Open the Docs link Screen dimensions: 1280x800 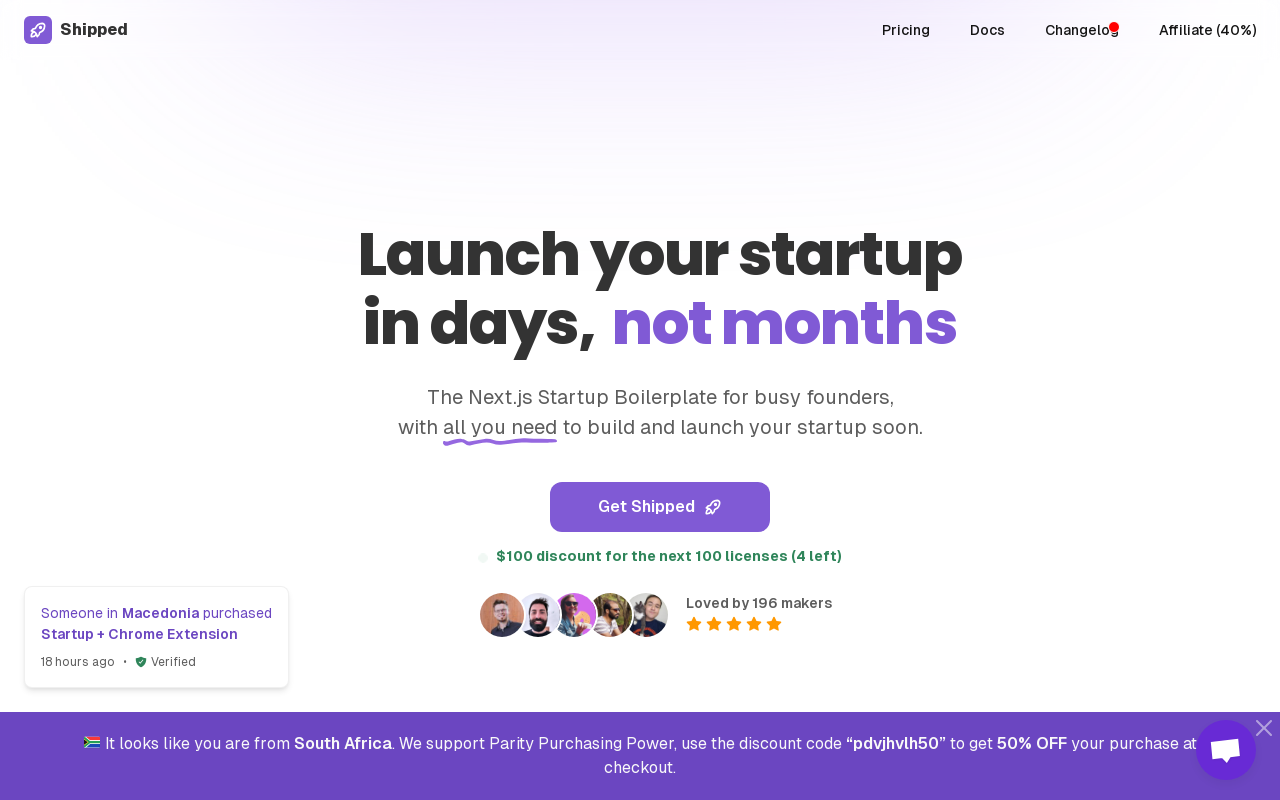pos(987,30)
